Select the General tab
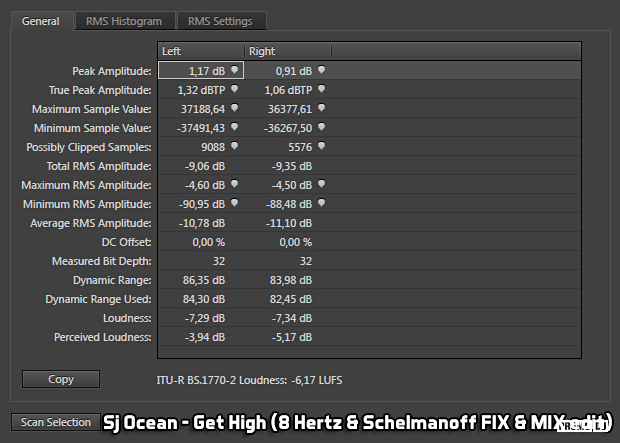 [x=41, y=21]
